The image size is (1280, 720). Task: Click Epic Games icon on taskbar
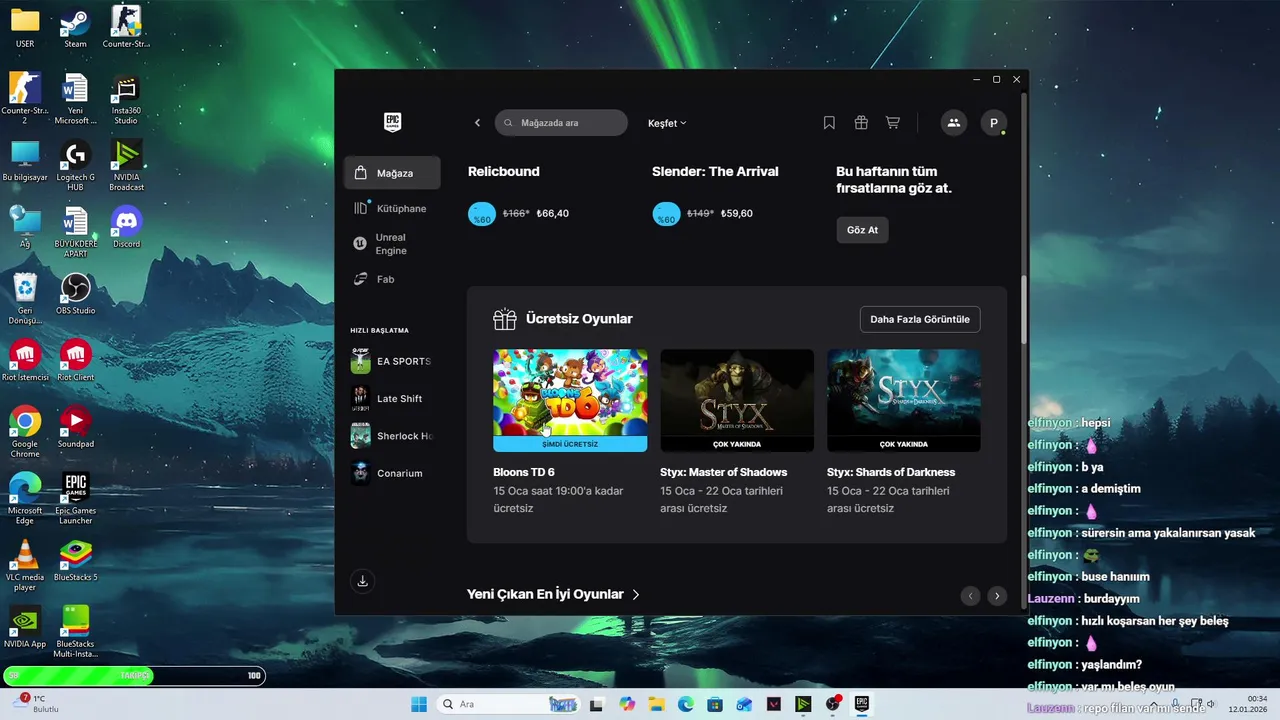[861, 704]
